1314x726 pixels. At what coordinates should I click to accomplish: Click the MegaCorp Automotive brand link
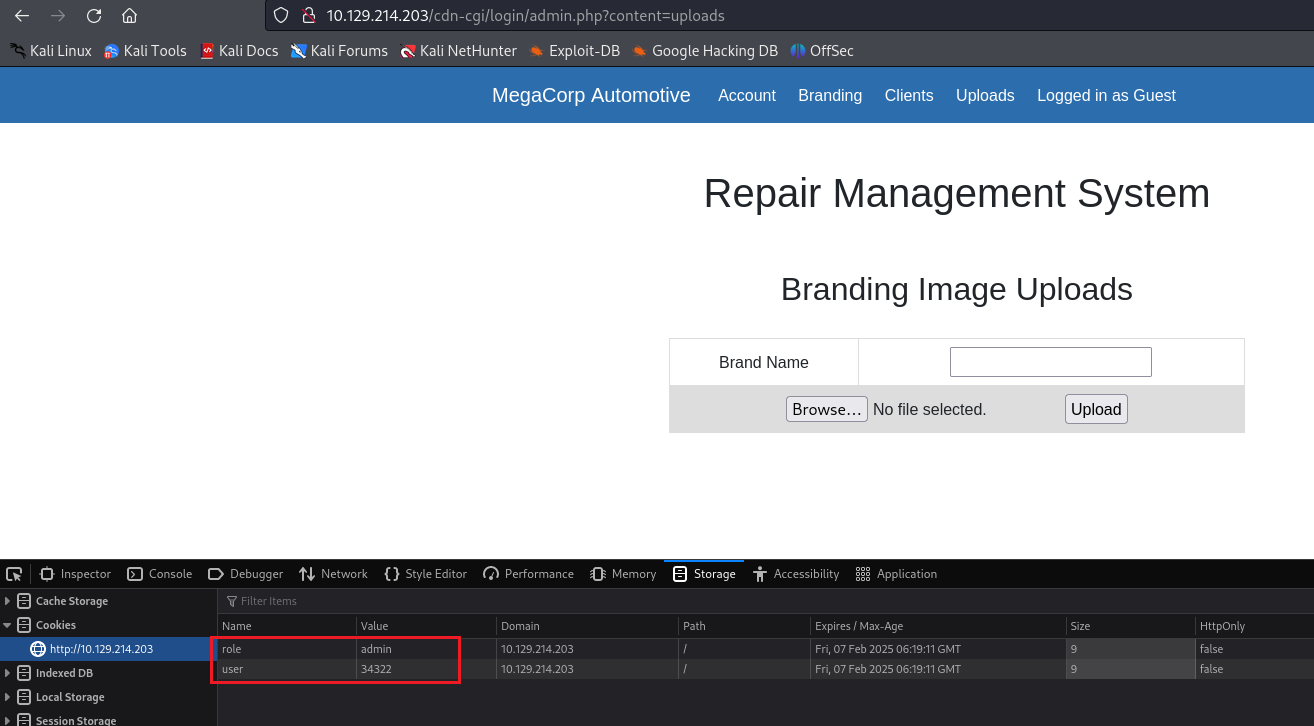(x=591, y=95)
